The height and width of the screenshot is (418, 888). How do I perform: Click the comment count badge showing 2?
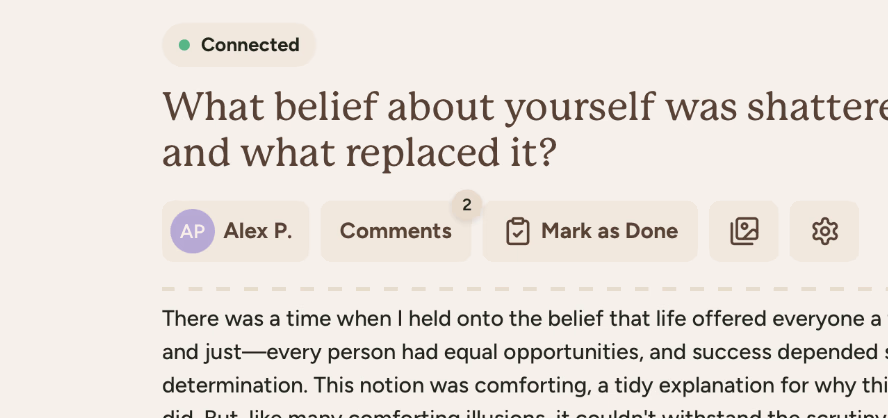coord(466,204)
